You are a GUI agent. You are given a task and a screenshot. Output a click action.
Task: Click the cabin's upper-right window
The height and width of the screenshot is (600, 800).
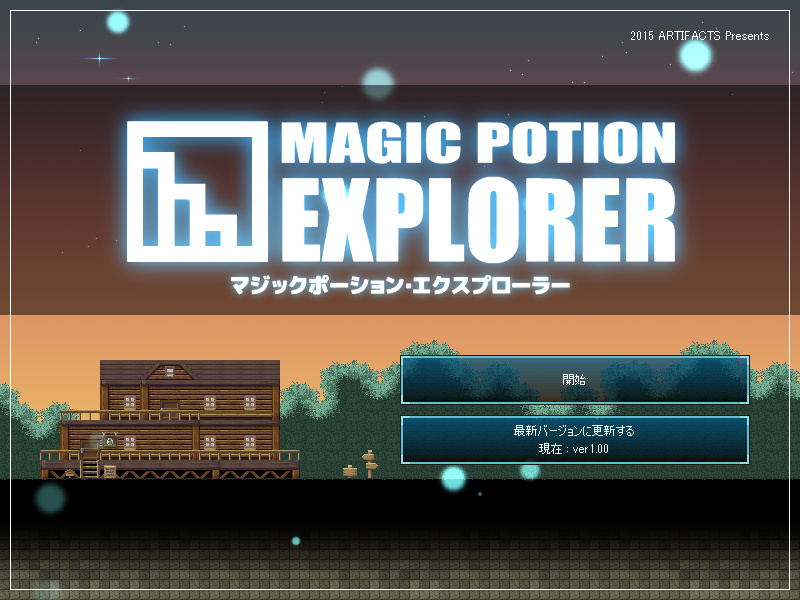(x=250, y=402)
